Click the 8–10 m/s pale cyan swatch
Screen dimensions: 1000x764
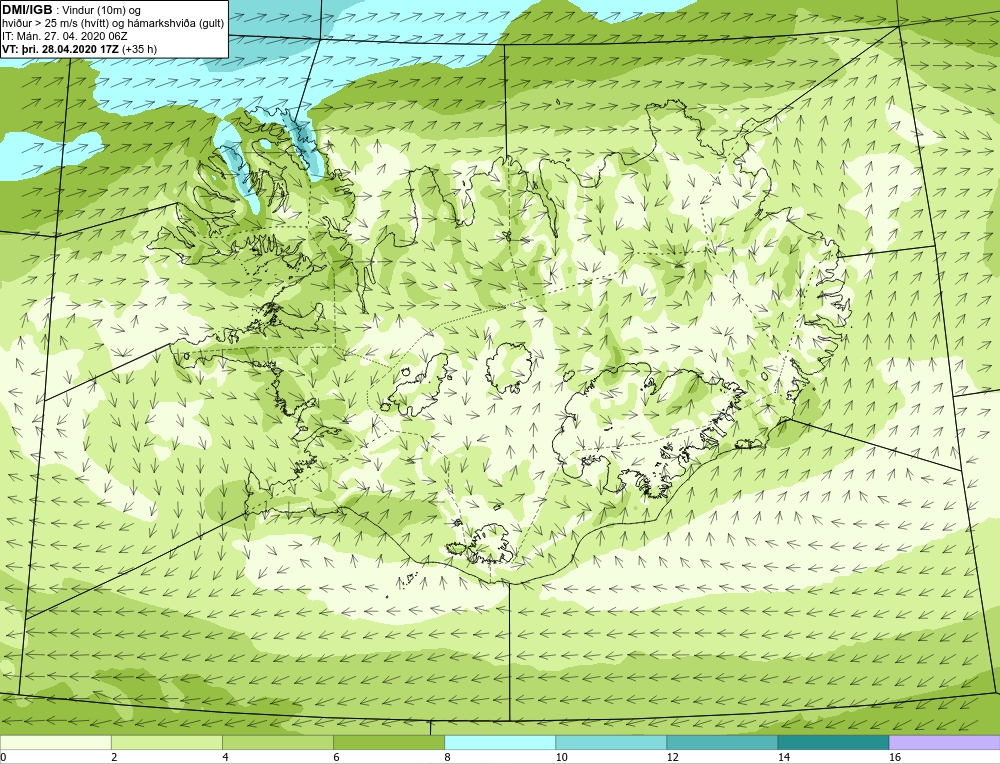click(500, 742)
